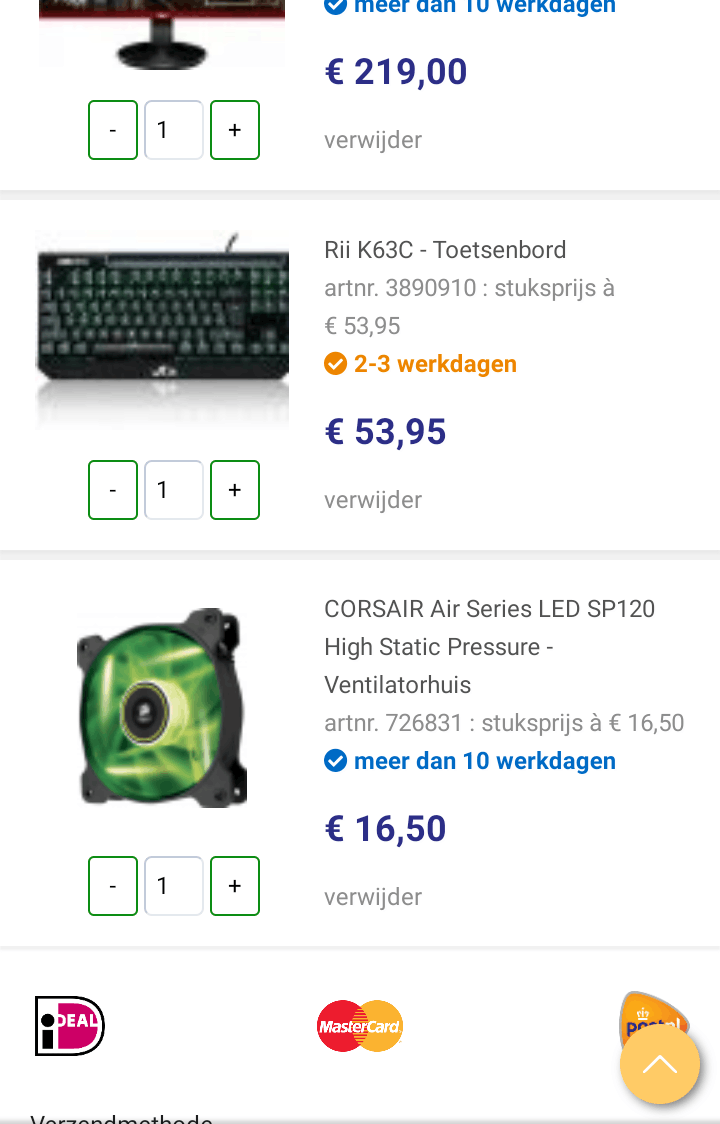Increase the Rii K63C quantity with plus
The image size is (720, 1124).
234,490
